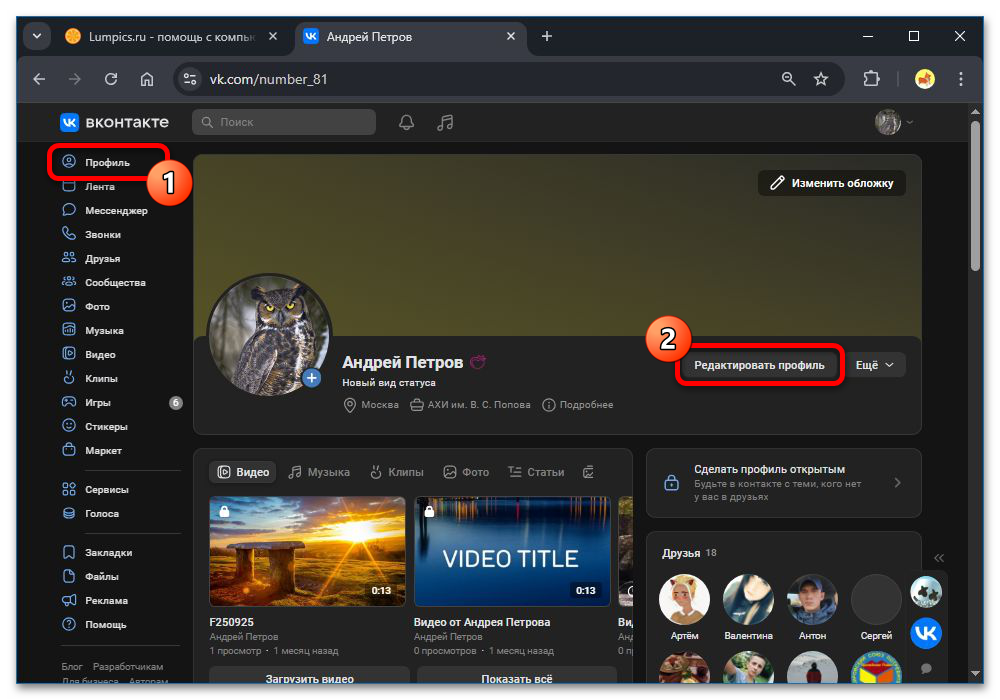Open the VIDEO TITLE video thumbnail
Screen dimensions: 1000x700
click(x=511, y=551)
